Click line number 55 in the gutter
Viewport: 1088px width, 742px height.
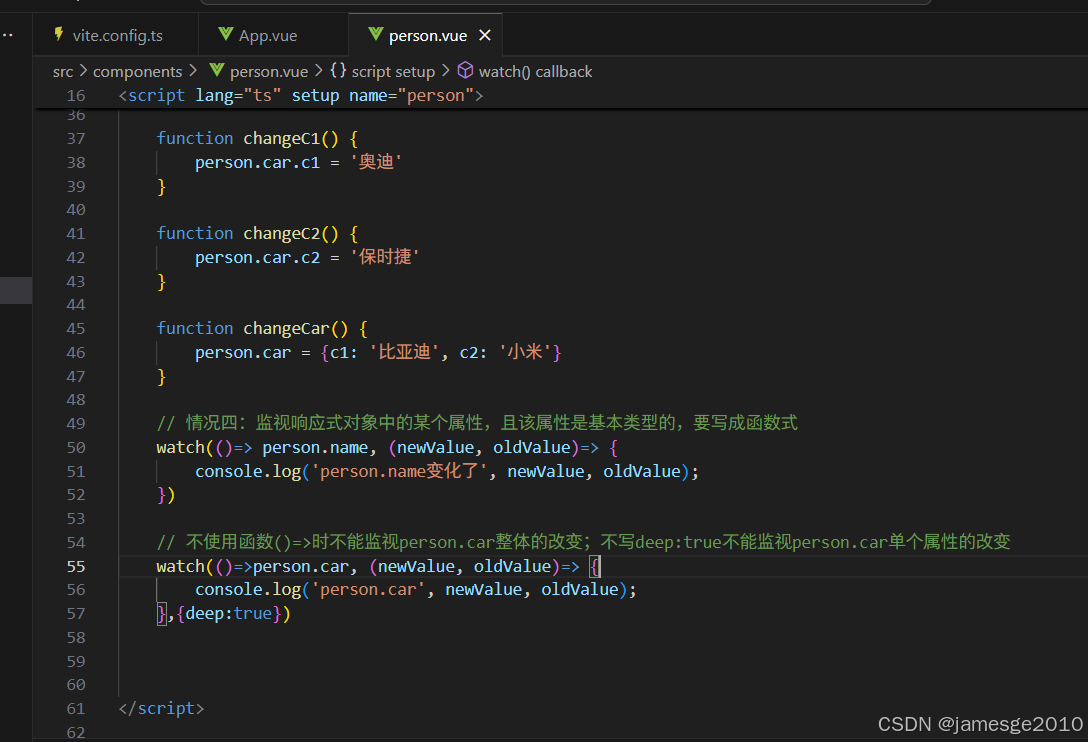(x=76, y=566)
